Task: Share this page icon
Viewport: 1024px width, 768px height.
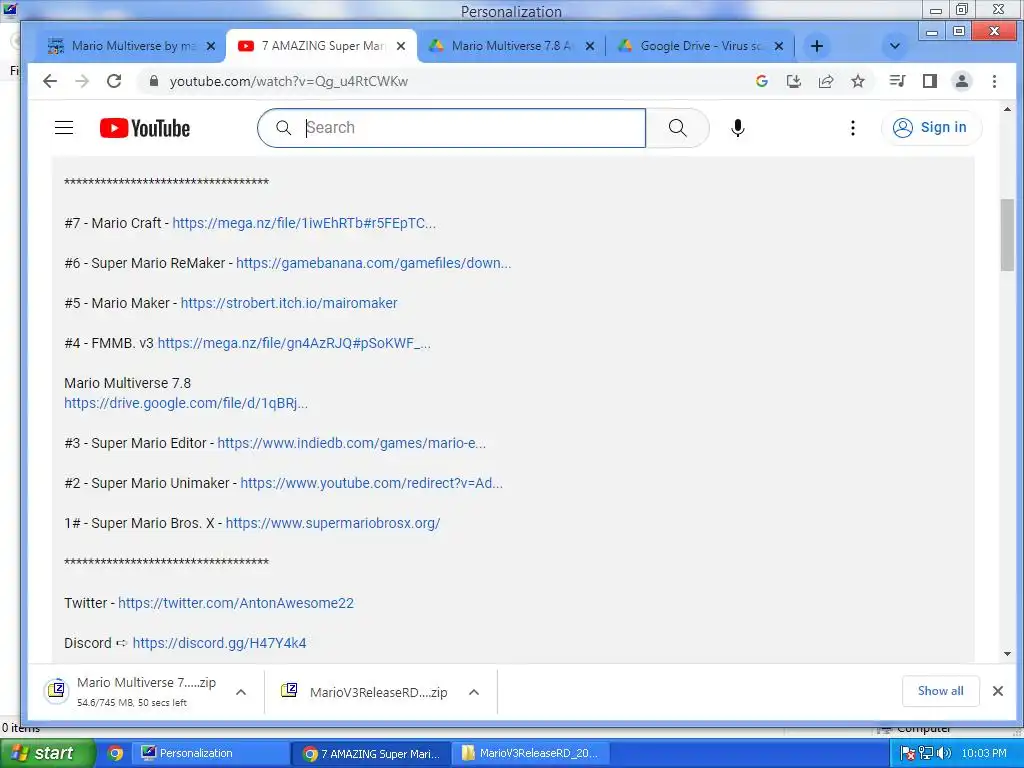Action: pos(826,81)
